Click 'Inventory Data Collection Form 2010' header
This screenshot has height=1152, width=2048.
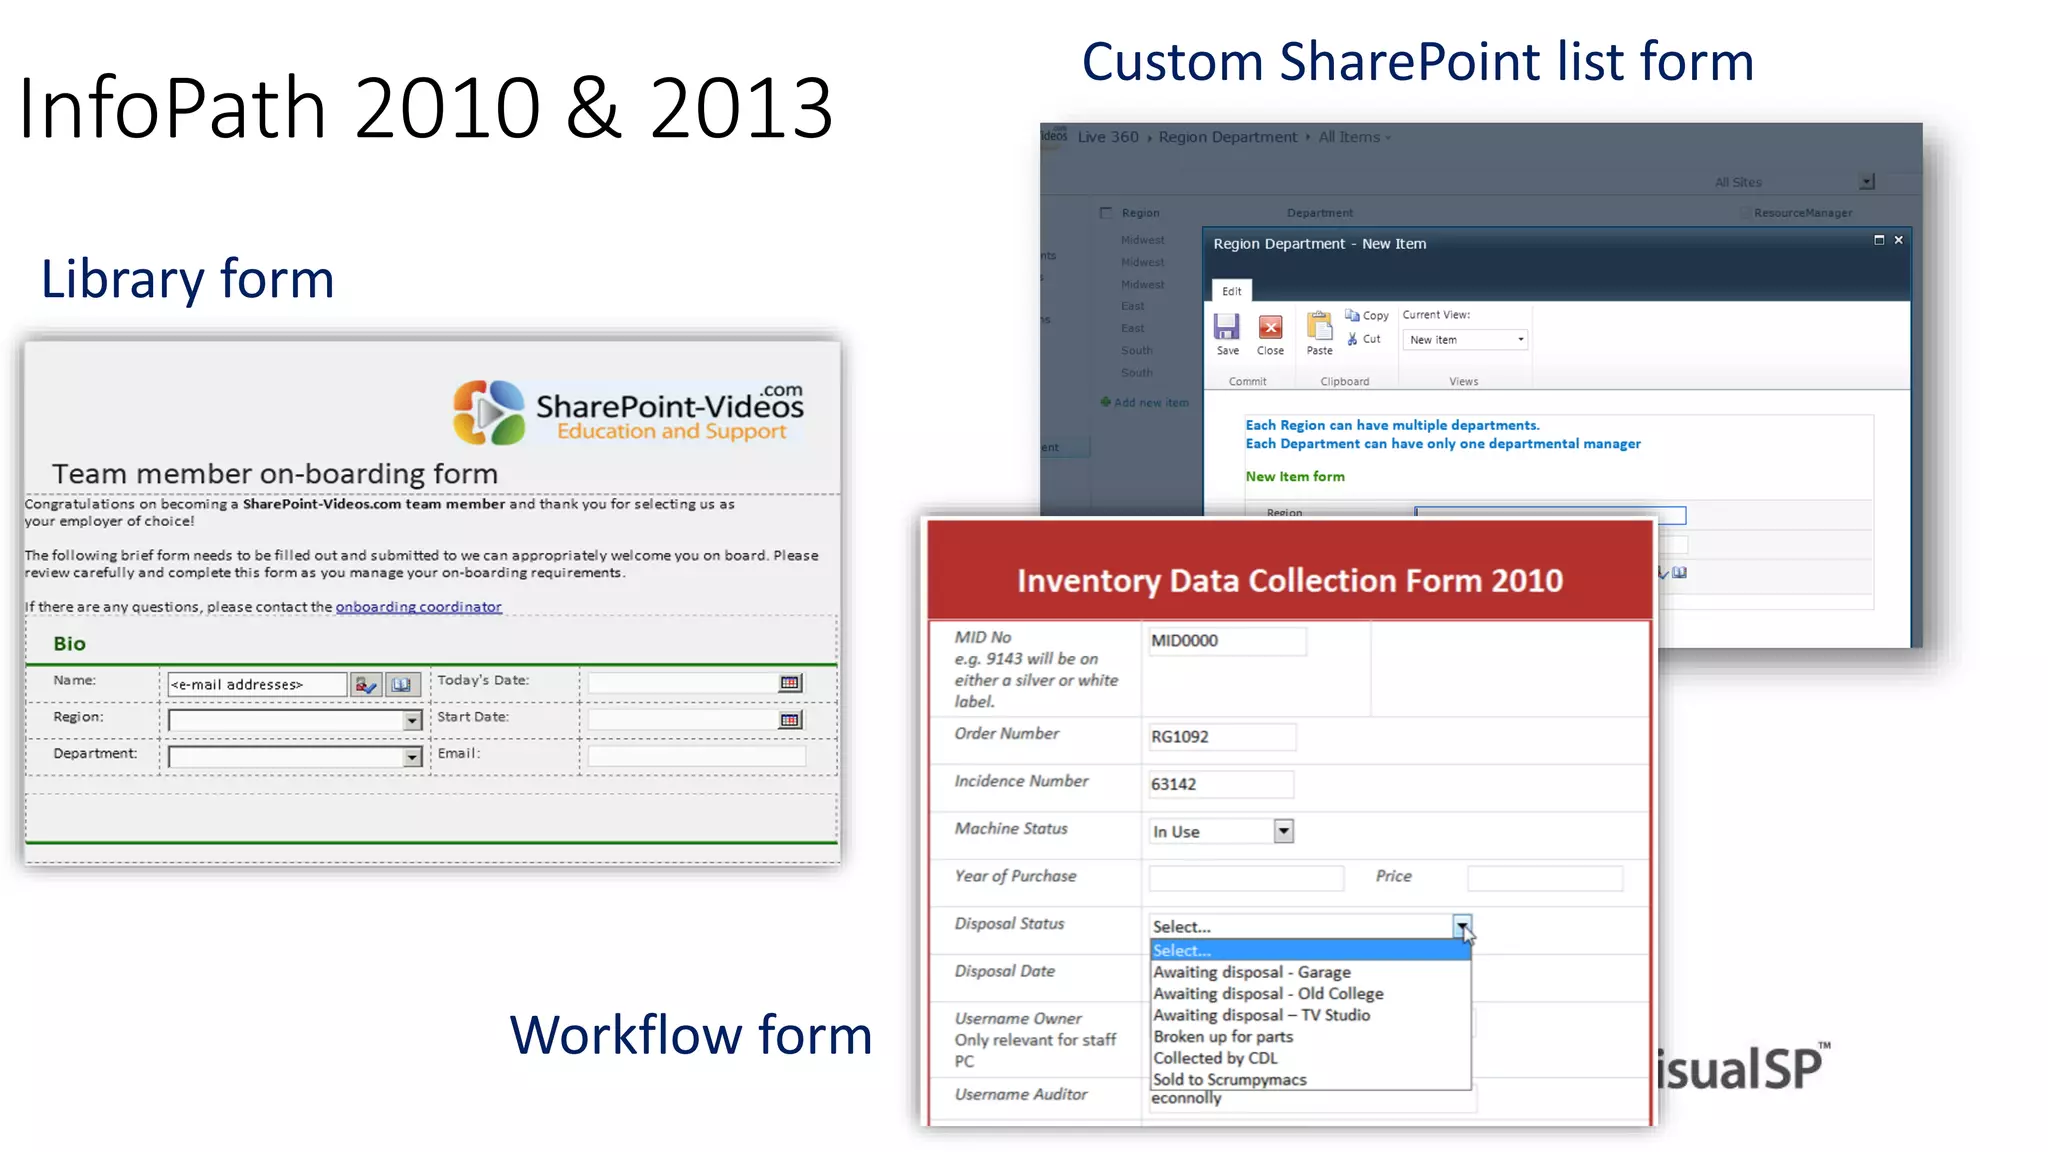[x=1290, y=581]
